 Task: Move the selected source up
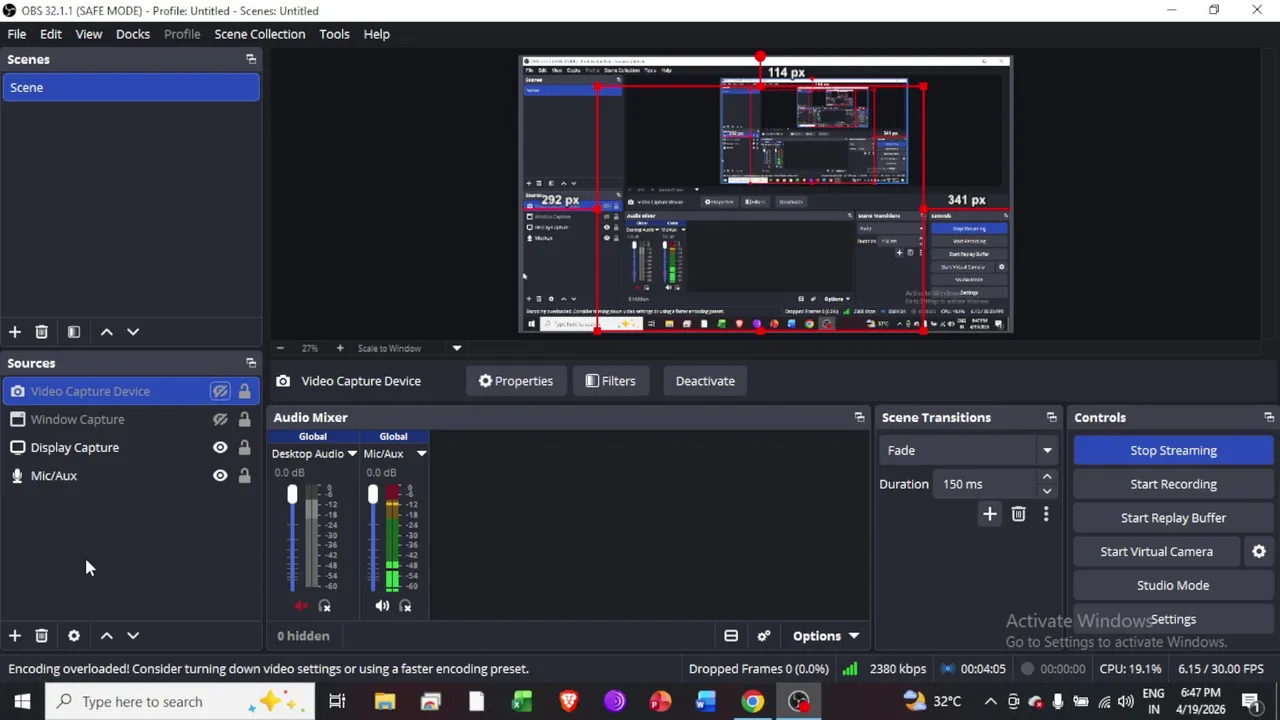tap(106, 636)
